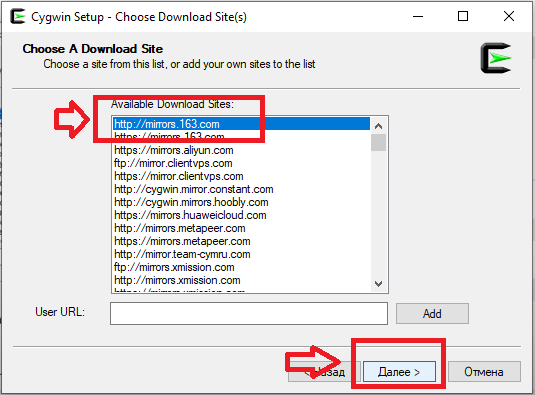Click the scroll up arrow of site list
535x395 pixels.
(x=378, y=126)
